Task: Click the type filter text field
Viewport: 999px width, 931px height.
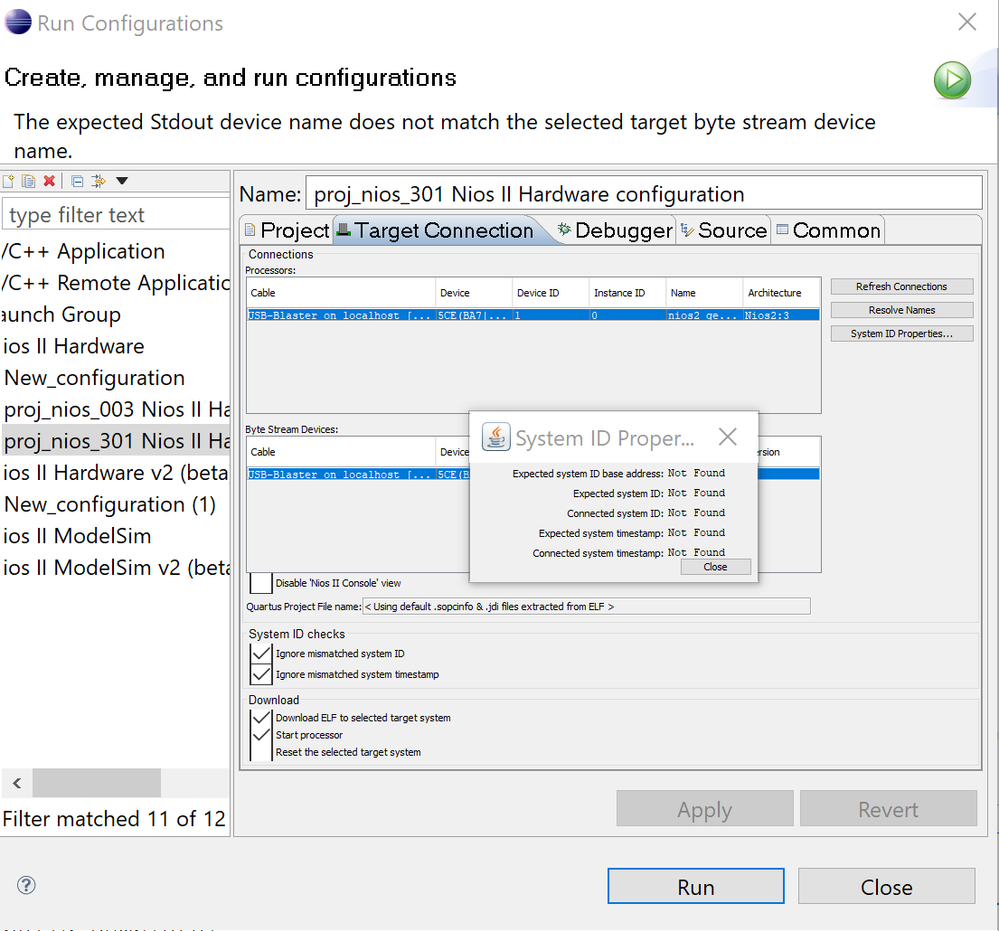Action: pyautogui.click(x=117, y=214)
